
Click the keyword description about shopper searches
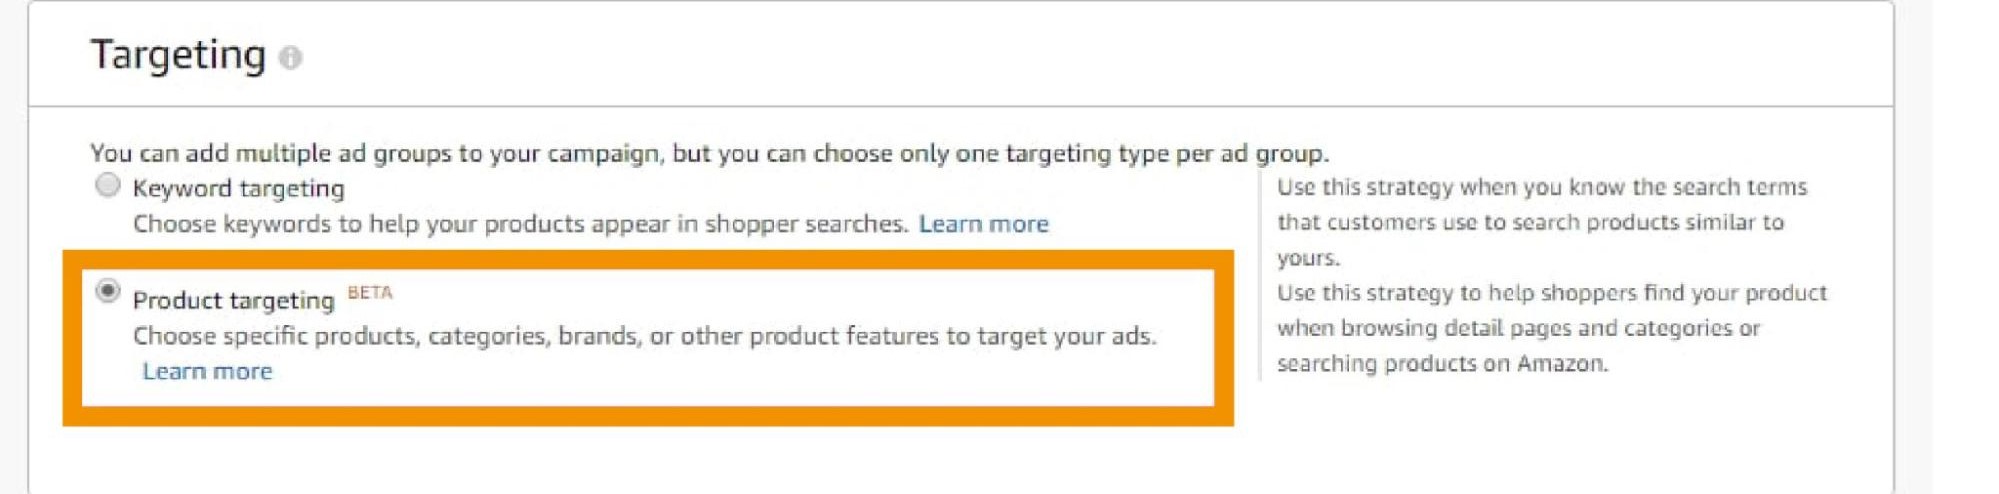tap(520, 224)
